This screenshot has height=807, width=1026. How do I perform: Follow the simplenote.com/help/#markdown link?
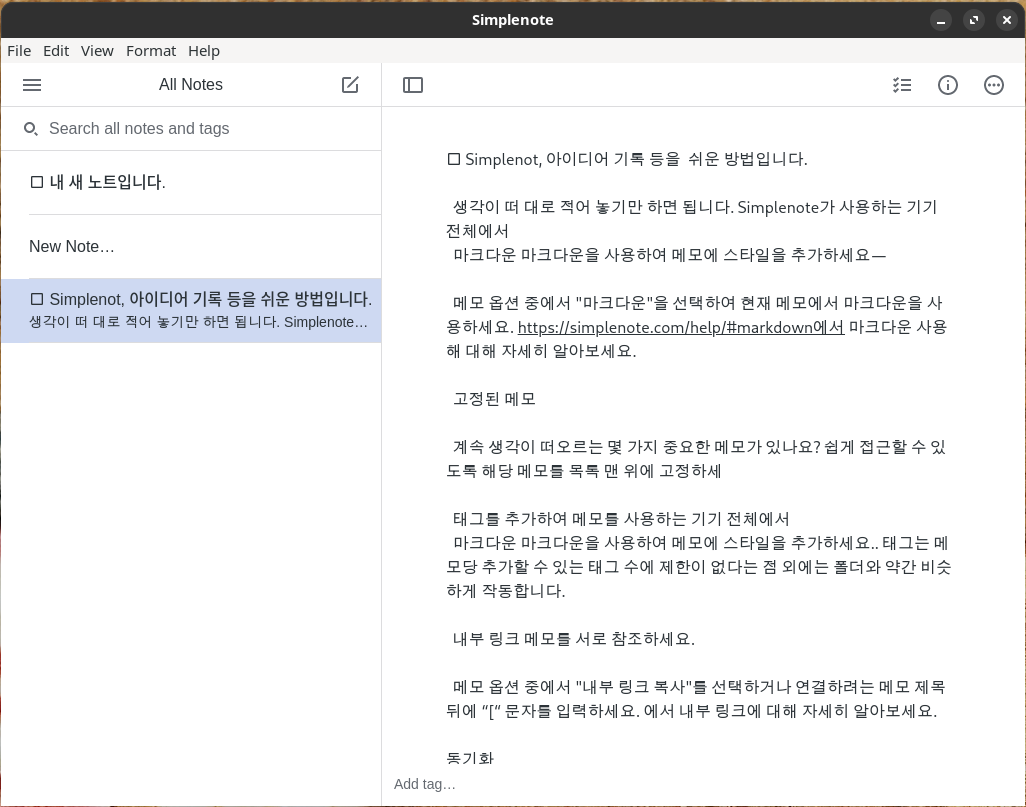pos(681,327)
